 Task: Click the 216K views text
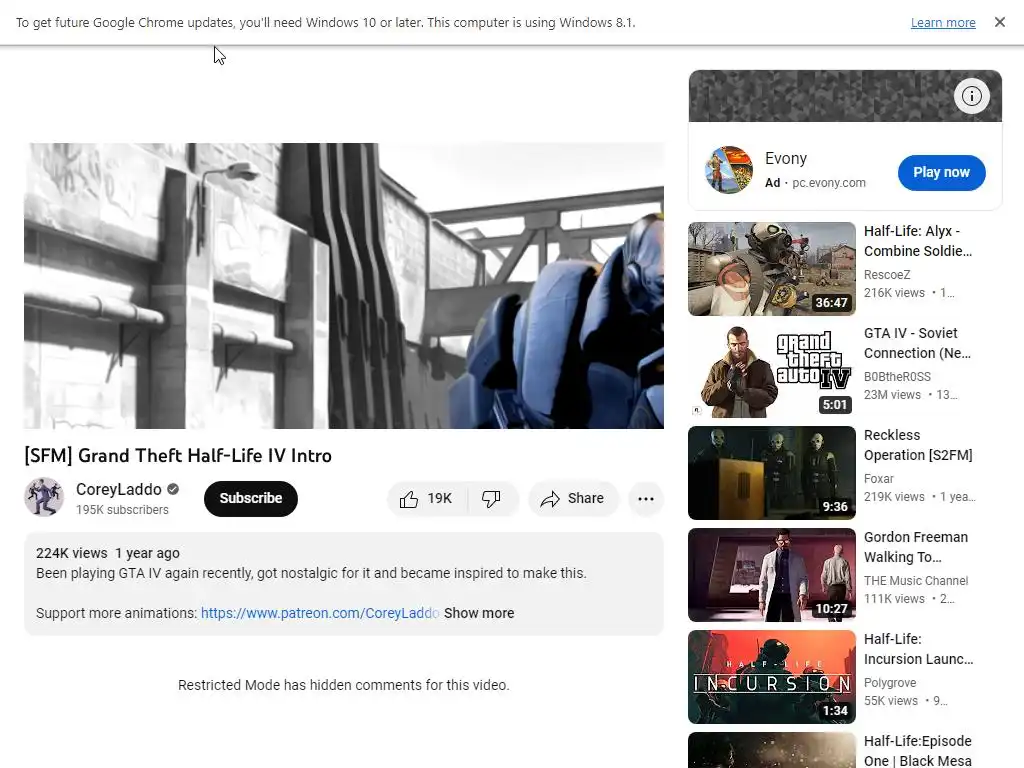(x=894, y=293)
